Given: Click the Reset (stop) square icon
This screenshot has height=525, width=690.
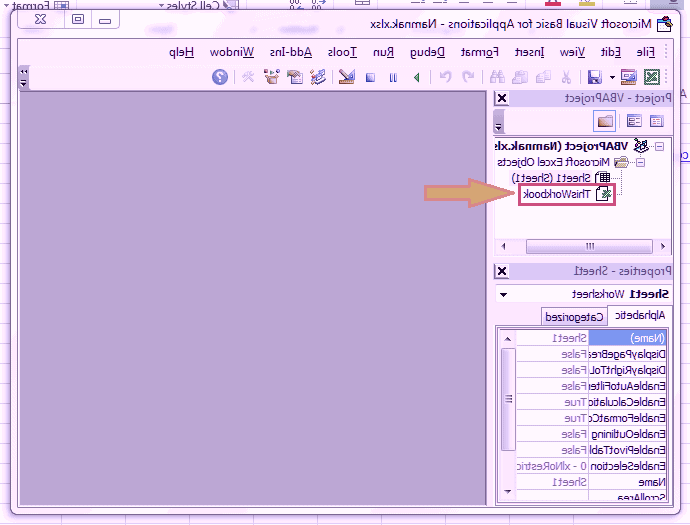Looking at the screenshot, I should pyautogui.click(x=370, y=77).
